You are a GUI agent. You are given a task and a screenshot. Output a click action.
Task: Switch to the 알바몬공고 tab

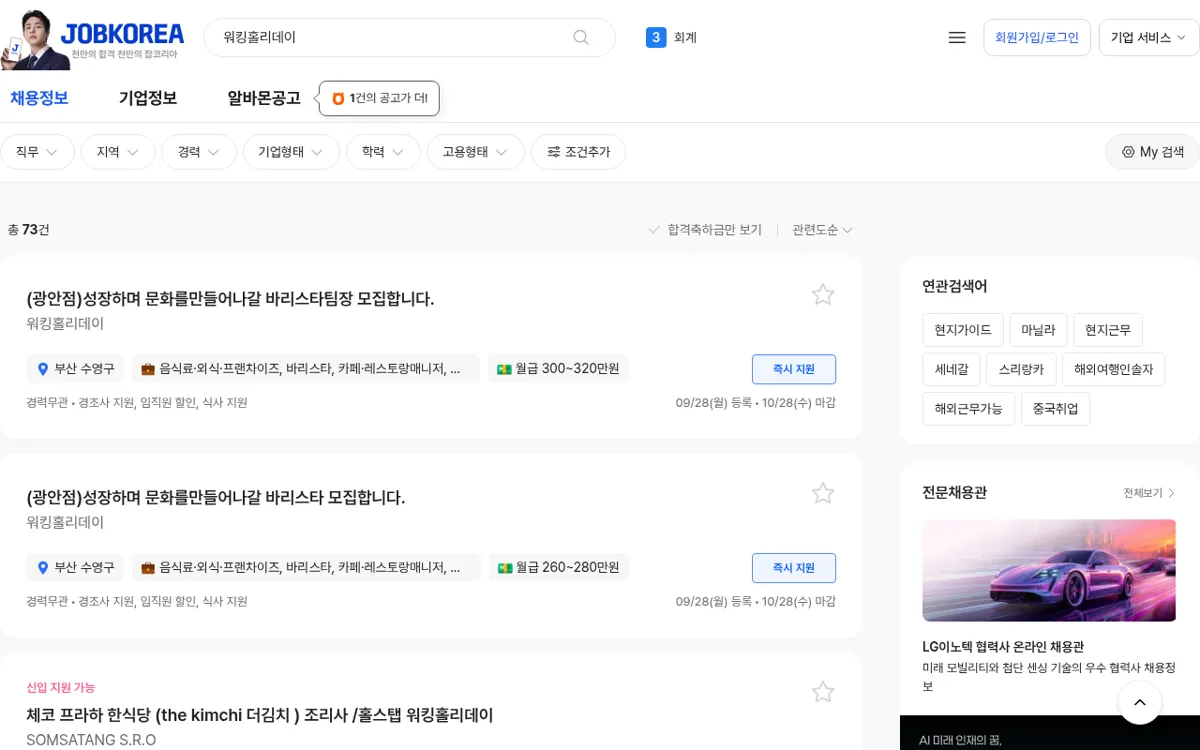tap(264, 98)
